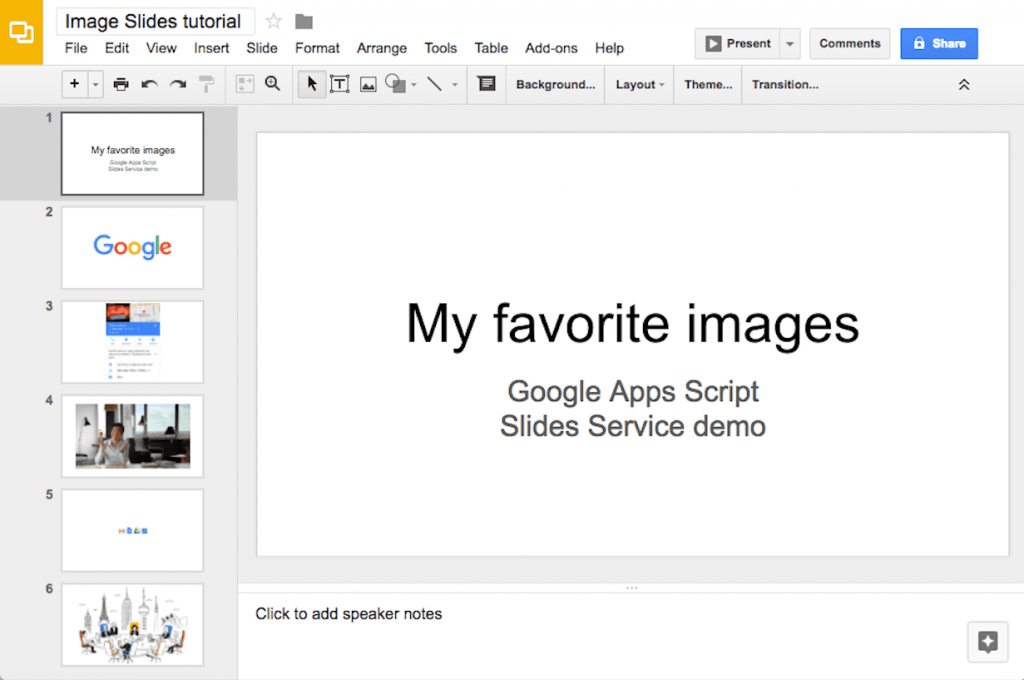This screenshot has height=680, width=1024.
Task: Open the line tool dropdown arrow
Action: point(455,84)
